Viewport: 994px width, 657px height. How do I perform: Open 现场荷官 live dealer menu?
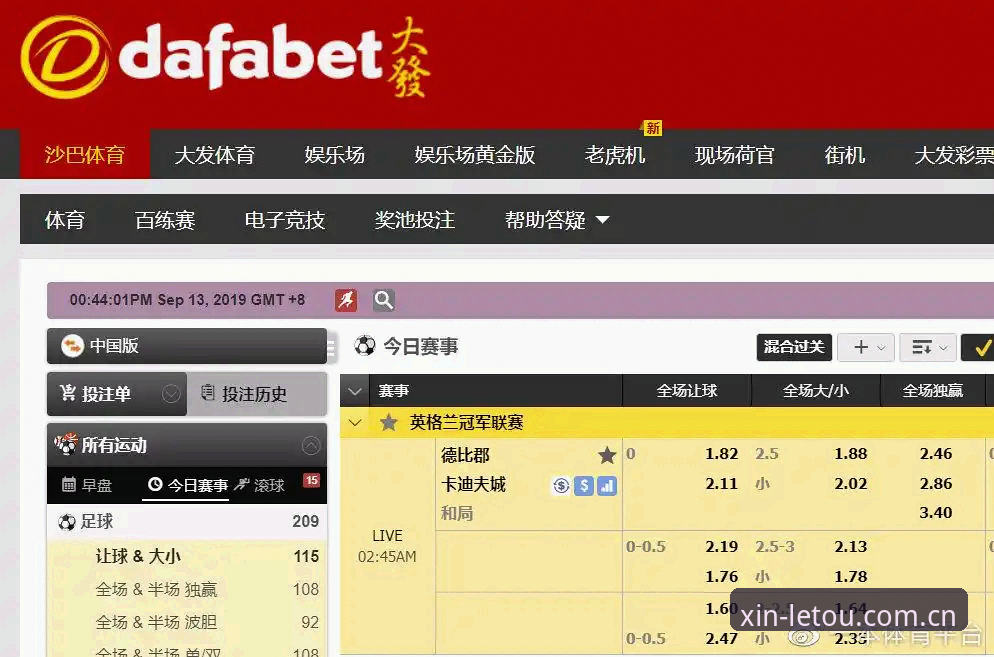(x=734, y=155)
